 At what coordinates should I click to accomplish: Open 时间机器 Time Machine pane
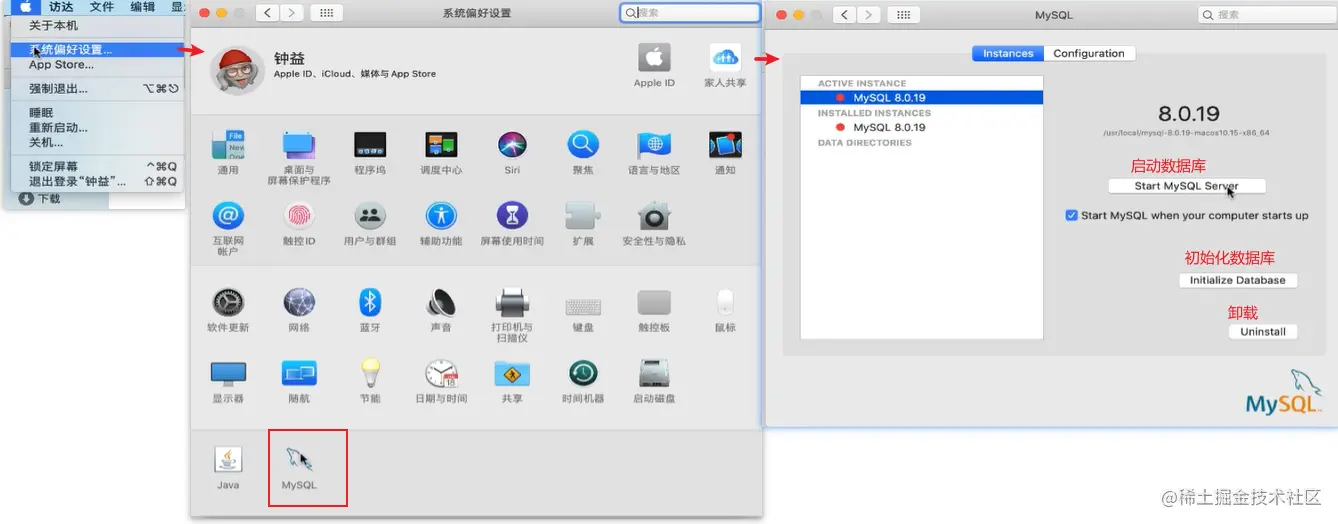click(x=583, y=374)
